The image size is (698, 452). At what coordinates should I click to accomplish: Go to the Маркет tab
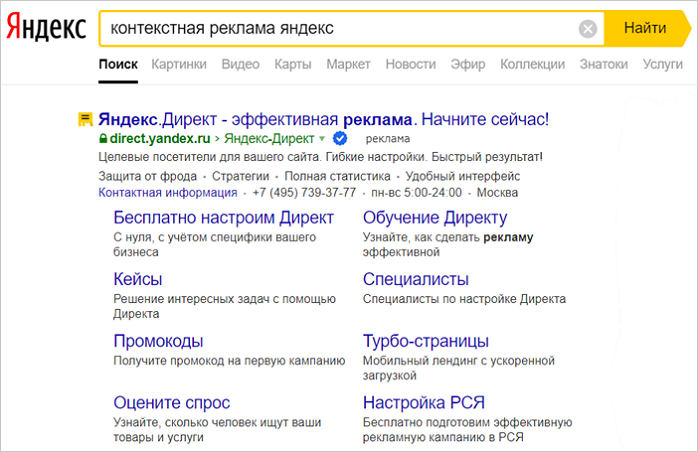tap(348, 64)
